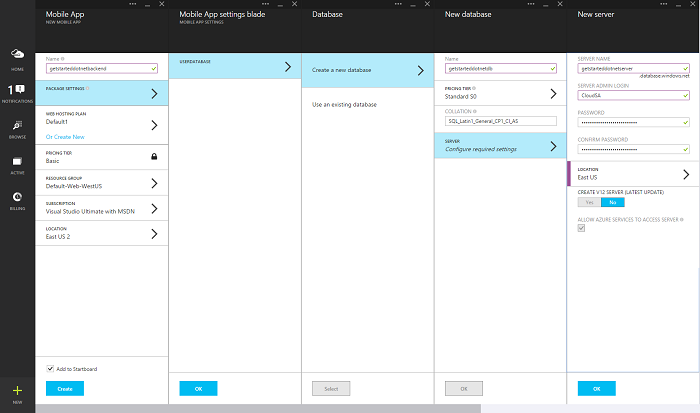Toggle Allow Azure Services to access server checkbox

tap(581, 228)
